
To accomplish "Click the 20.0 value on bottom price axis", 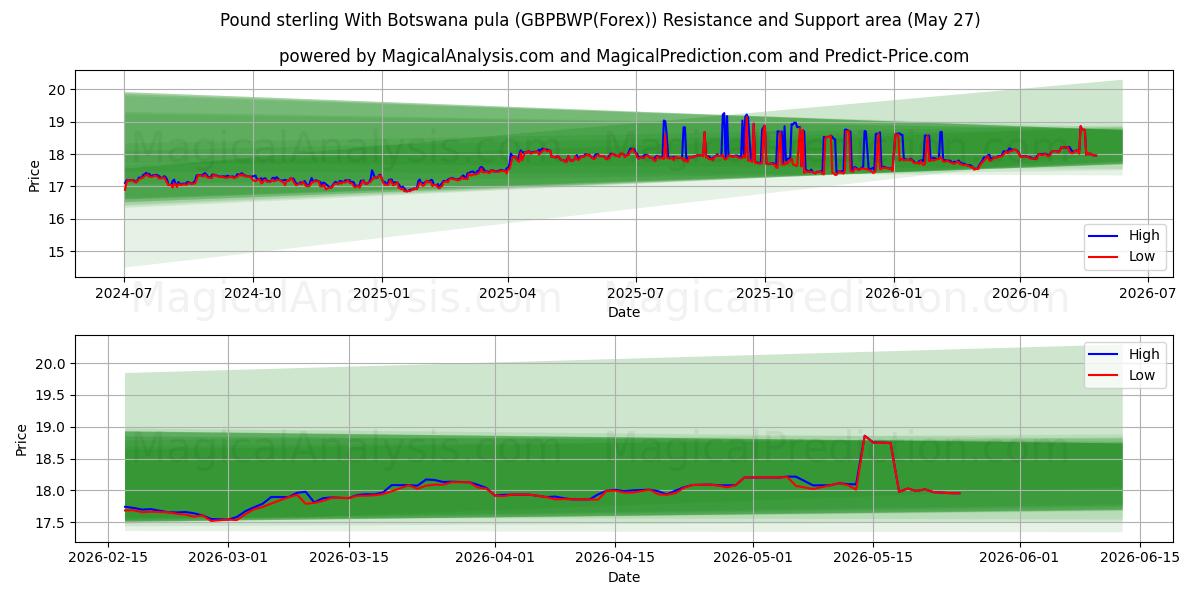I will (53, 364).
